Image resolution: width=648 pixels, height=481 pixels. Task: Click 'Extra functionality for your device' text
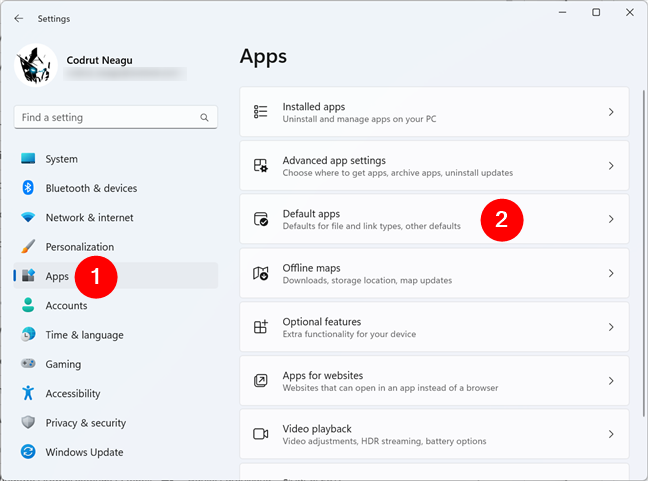click(349, 334)
